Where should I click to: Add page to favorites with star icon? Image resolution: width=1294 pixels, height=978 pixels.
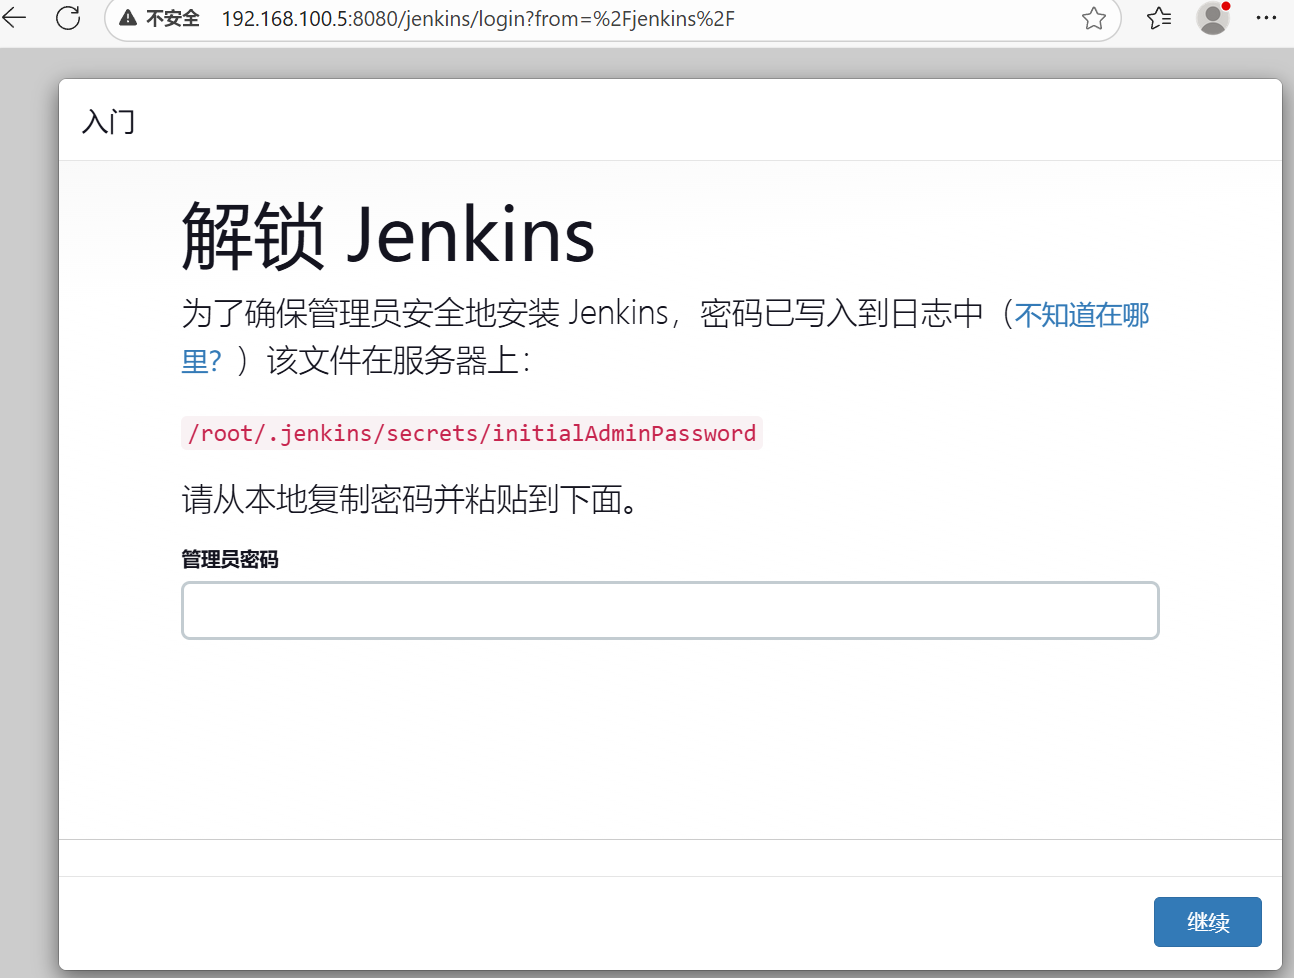1094,18
